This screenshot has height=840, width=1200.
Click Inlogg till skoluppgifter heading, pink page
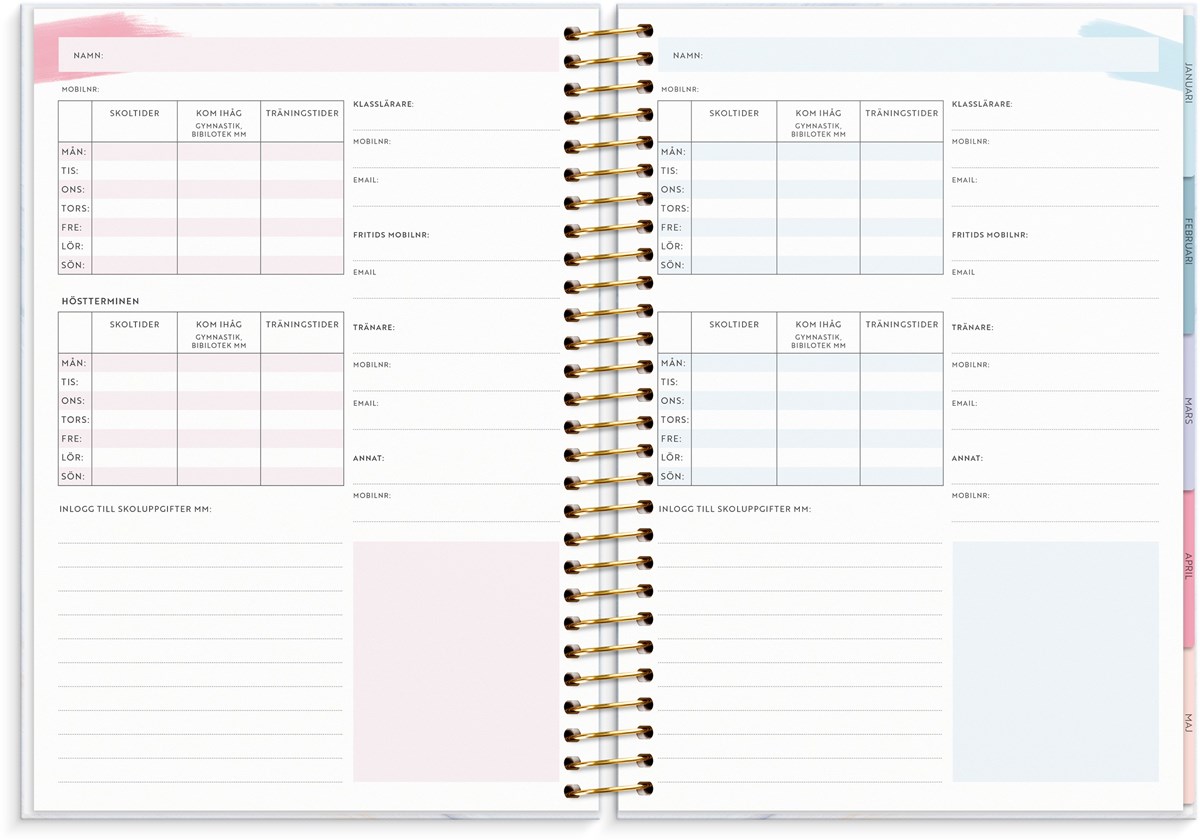click(x=135, y=509)
